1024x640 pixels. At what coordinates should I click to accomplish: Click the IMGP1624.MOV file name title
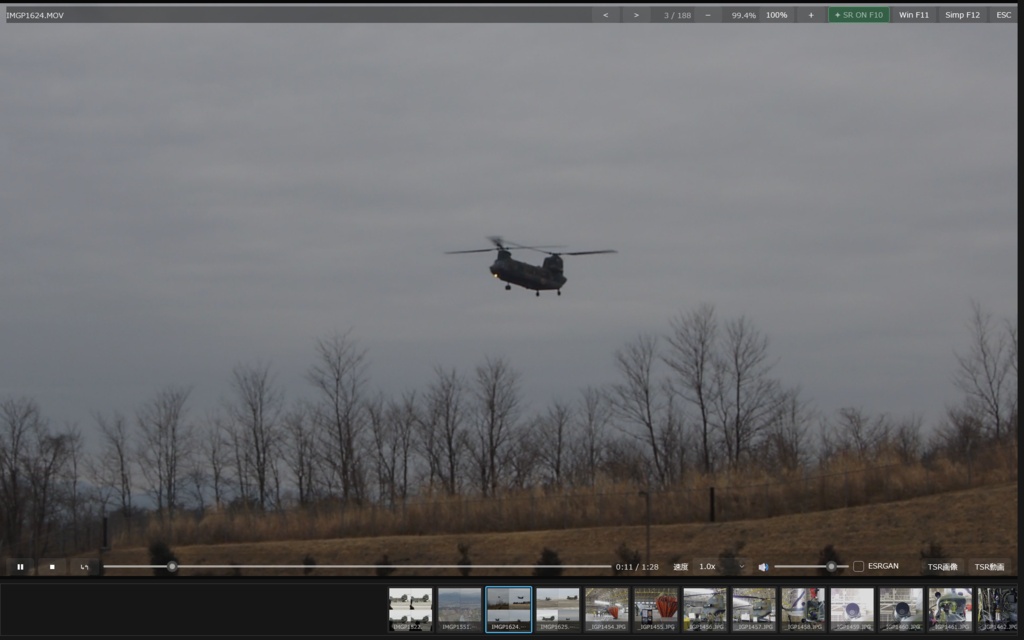(x=35, y=15)
